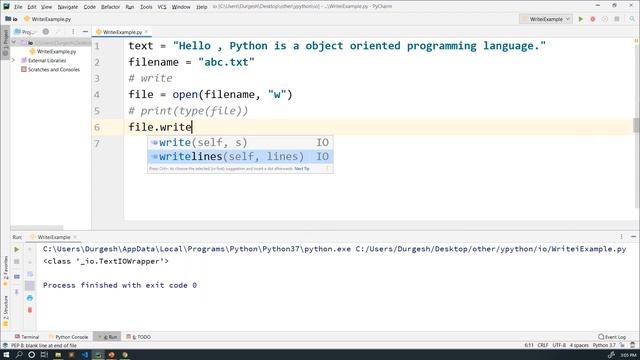The height and width of the screenshot is (360, 640).
Task: Click Run panel layout restore icon
Action: 17,277
